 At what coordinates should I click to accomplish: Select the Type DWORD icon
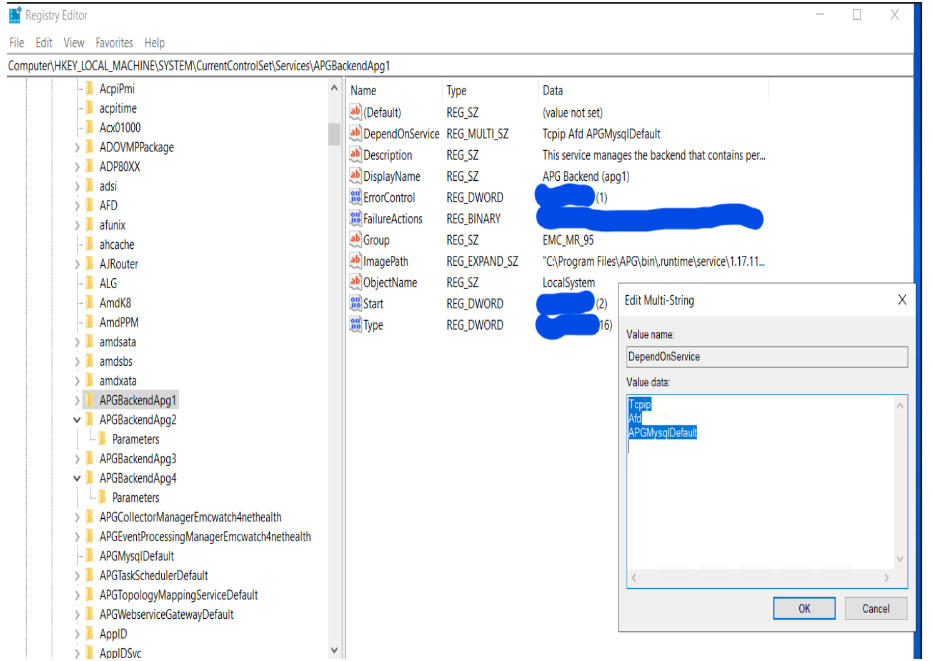pos(355,325)
